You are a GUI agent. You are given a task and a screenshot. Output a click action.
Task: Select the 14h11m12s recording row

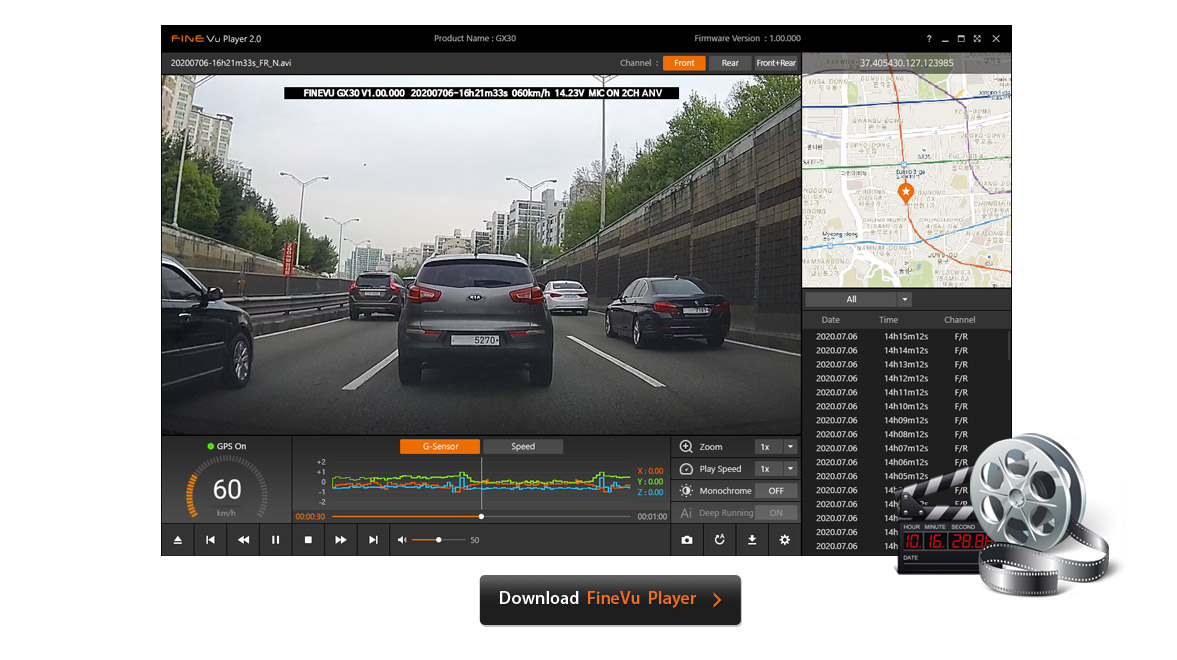905,393
